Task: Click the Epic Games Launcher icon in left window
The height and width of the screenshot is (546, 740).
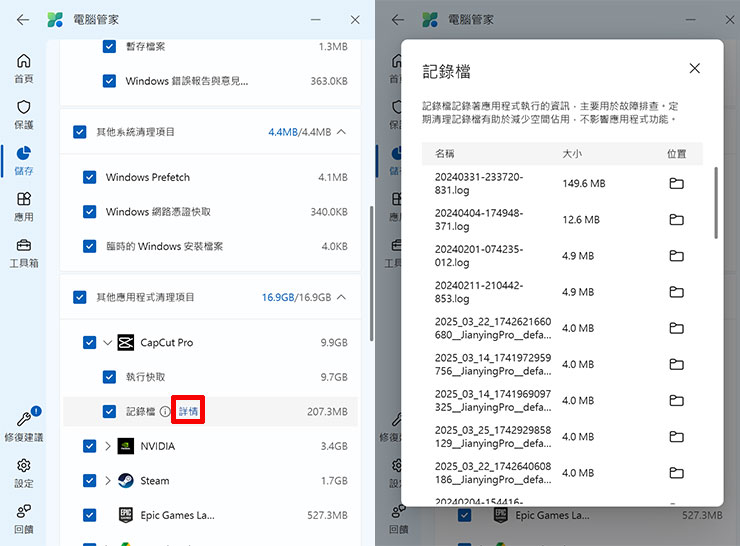Action: (x=126, y=515)
